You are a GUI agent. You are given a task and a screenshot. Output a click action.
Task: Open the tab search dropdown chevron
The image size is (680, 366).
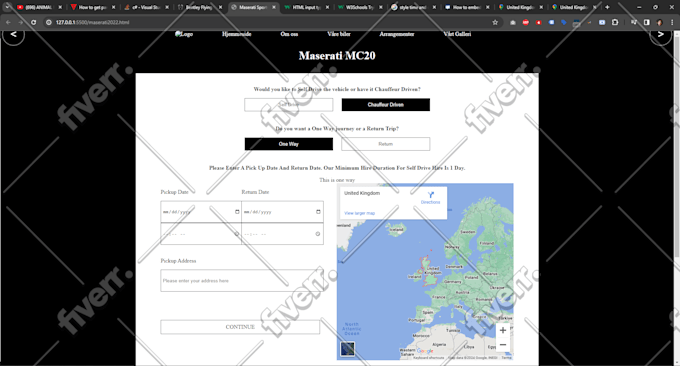click(7, 7)
